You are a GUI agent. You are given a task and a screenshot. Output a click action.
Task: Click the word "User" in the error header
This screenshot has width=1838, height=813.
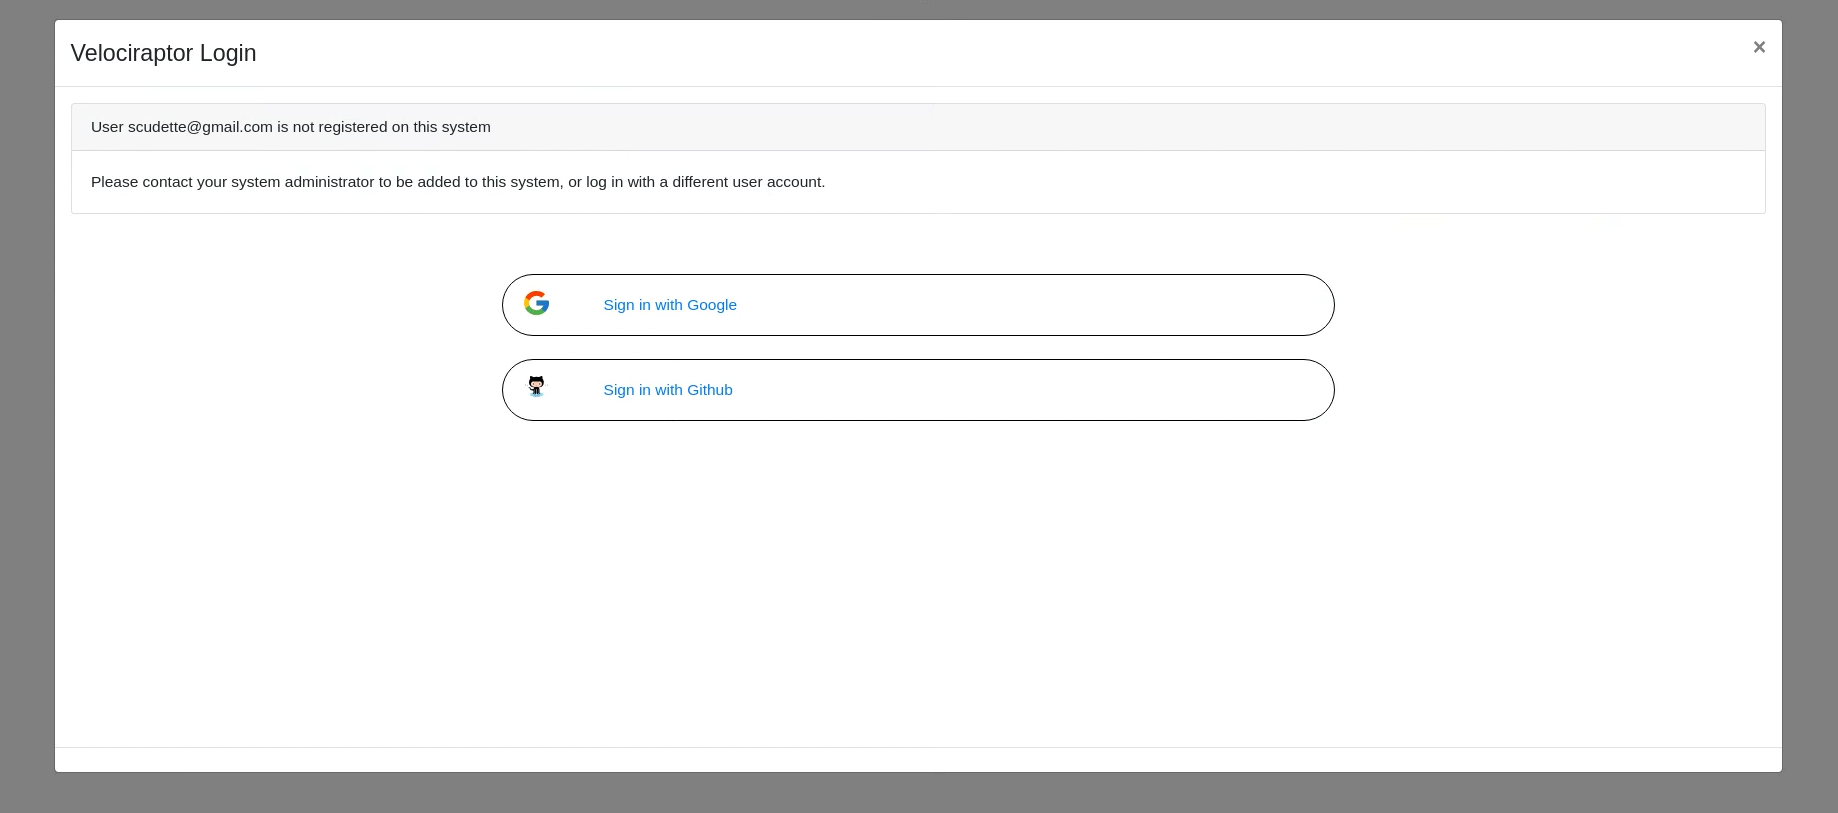tap(107, 127)
